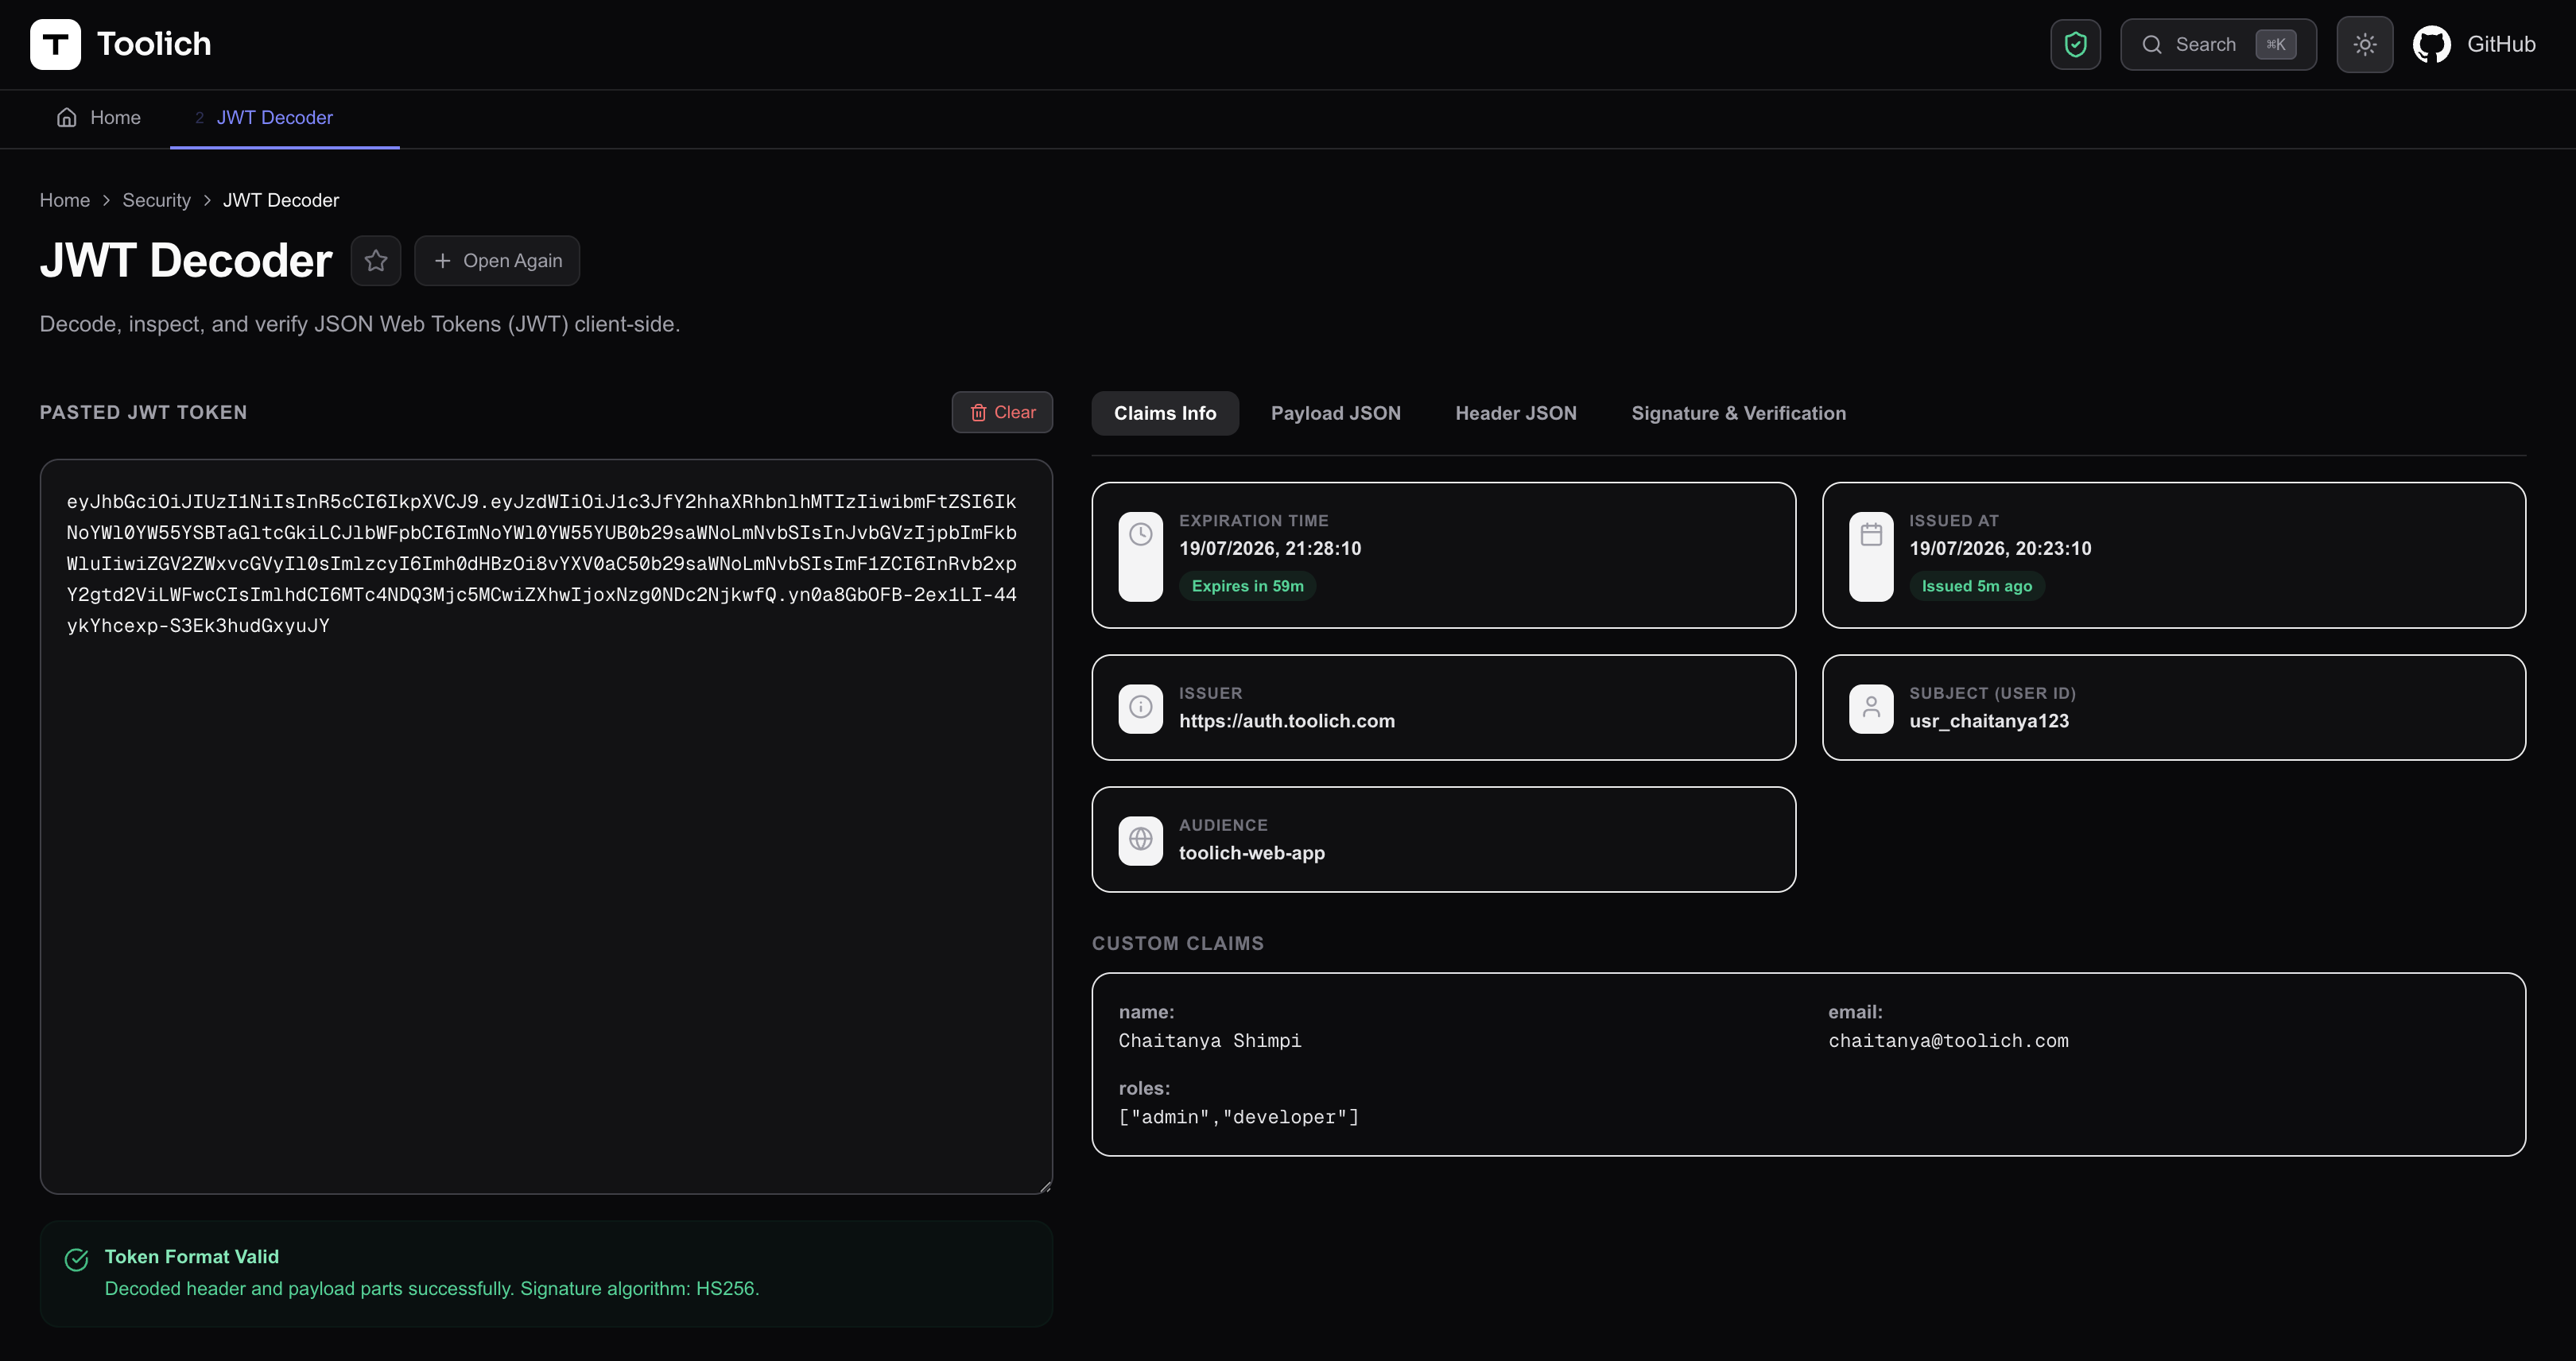The height and width of the screenshot is (1361, 2576).
Task: Click the Custom Claims section heading
Action: click(x=1177, y=943)
